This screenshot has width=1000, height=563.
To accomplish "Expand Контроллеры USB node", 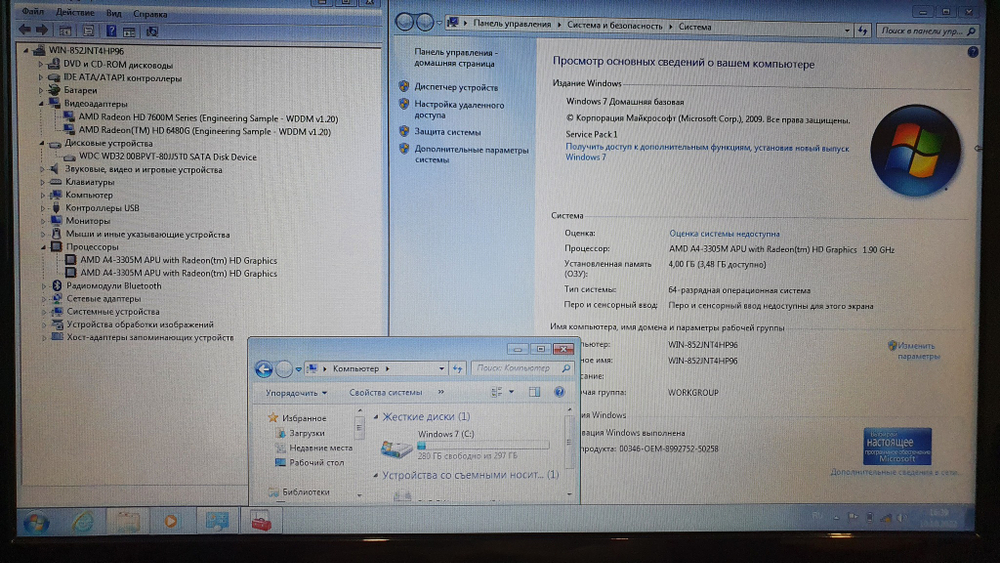I will (x=43, y=208).
